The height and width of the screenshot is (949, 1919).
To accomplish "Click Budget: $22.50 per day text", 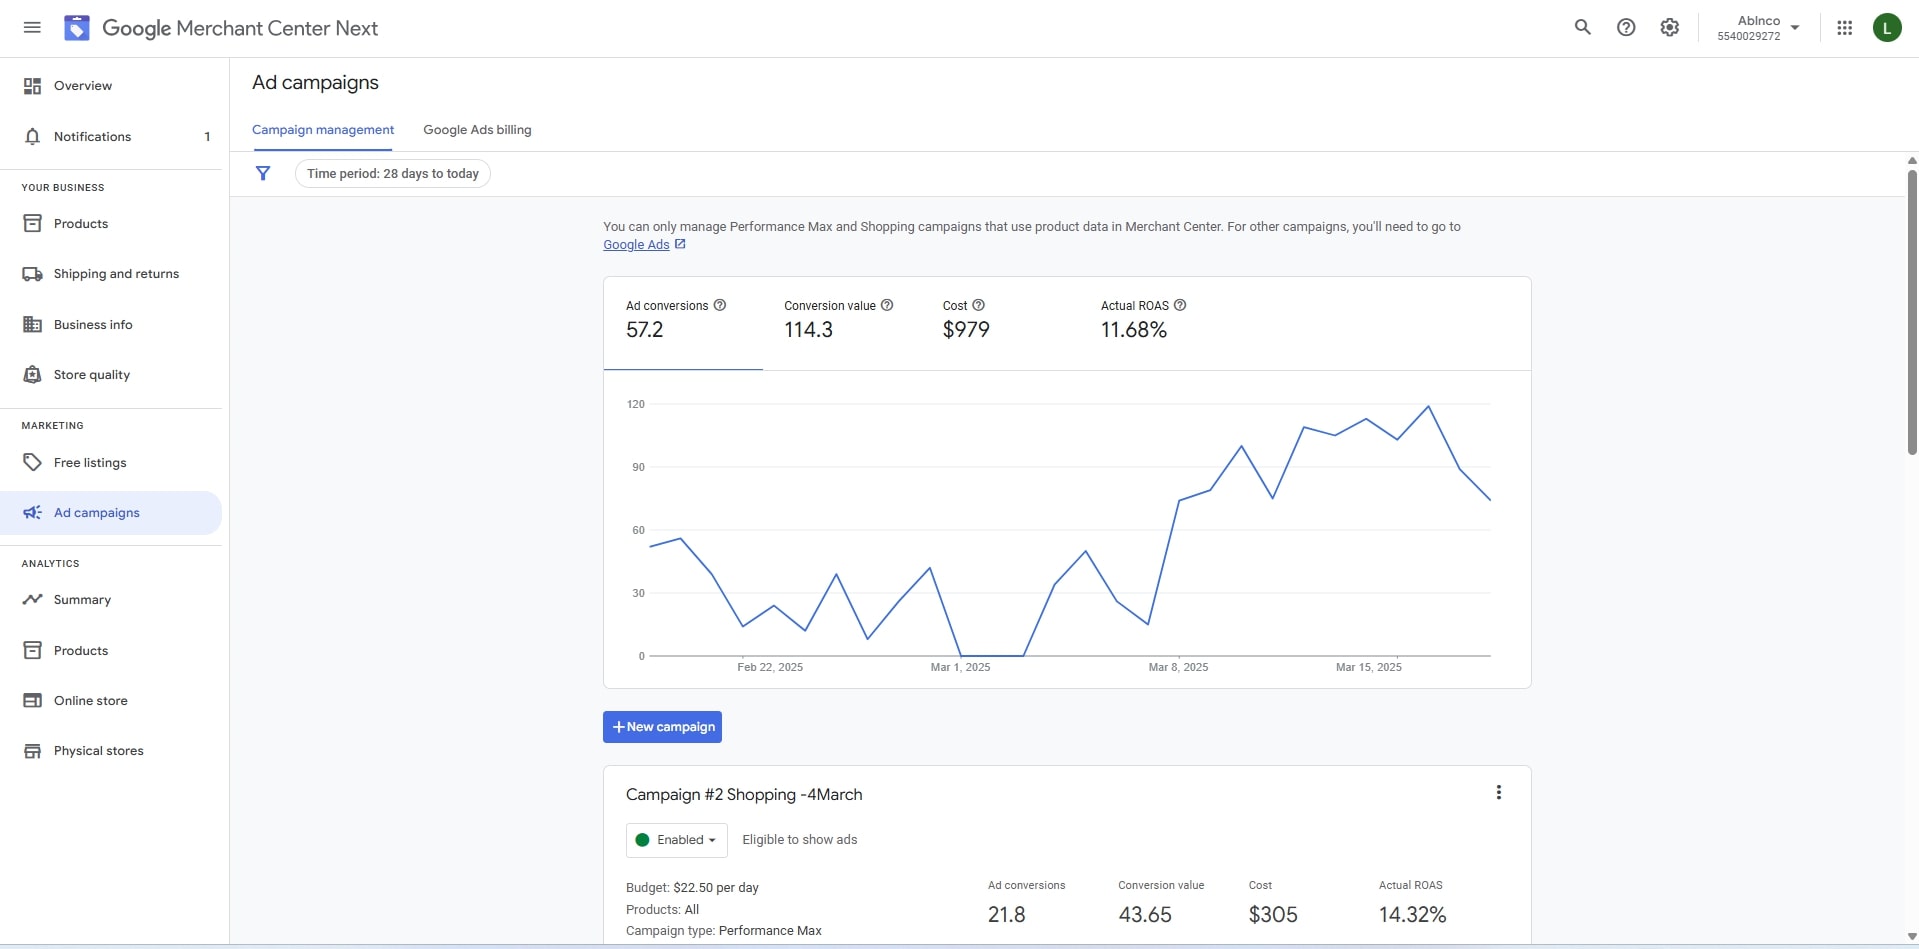I will point(692,888).
